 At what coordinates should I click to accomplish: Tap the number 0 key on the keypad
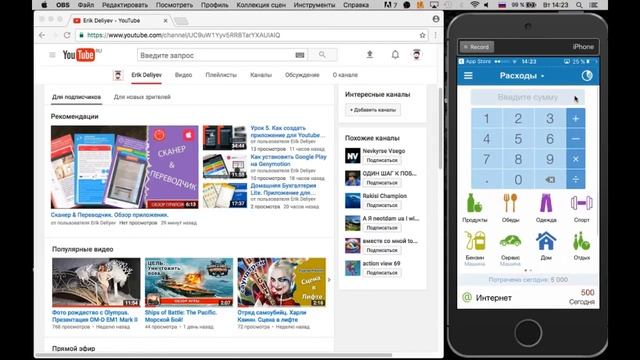click(x=518, y=179)
